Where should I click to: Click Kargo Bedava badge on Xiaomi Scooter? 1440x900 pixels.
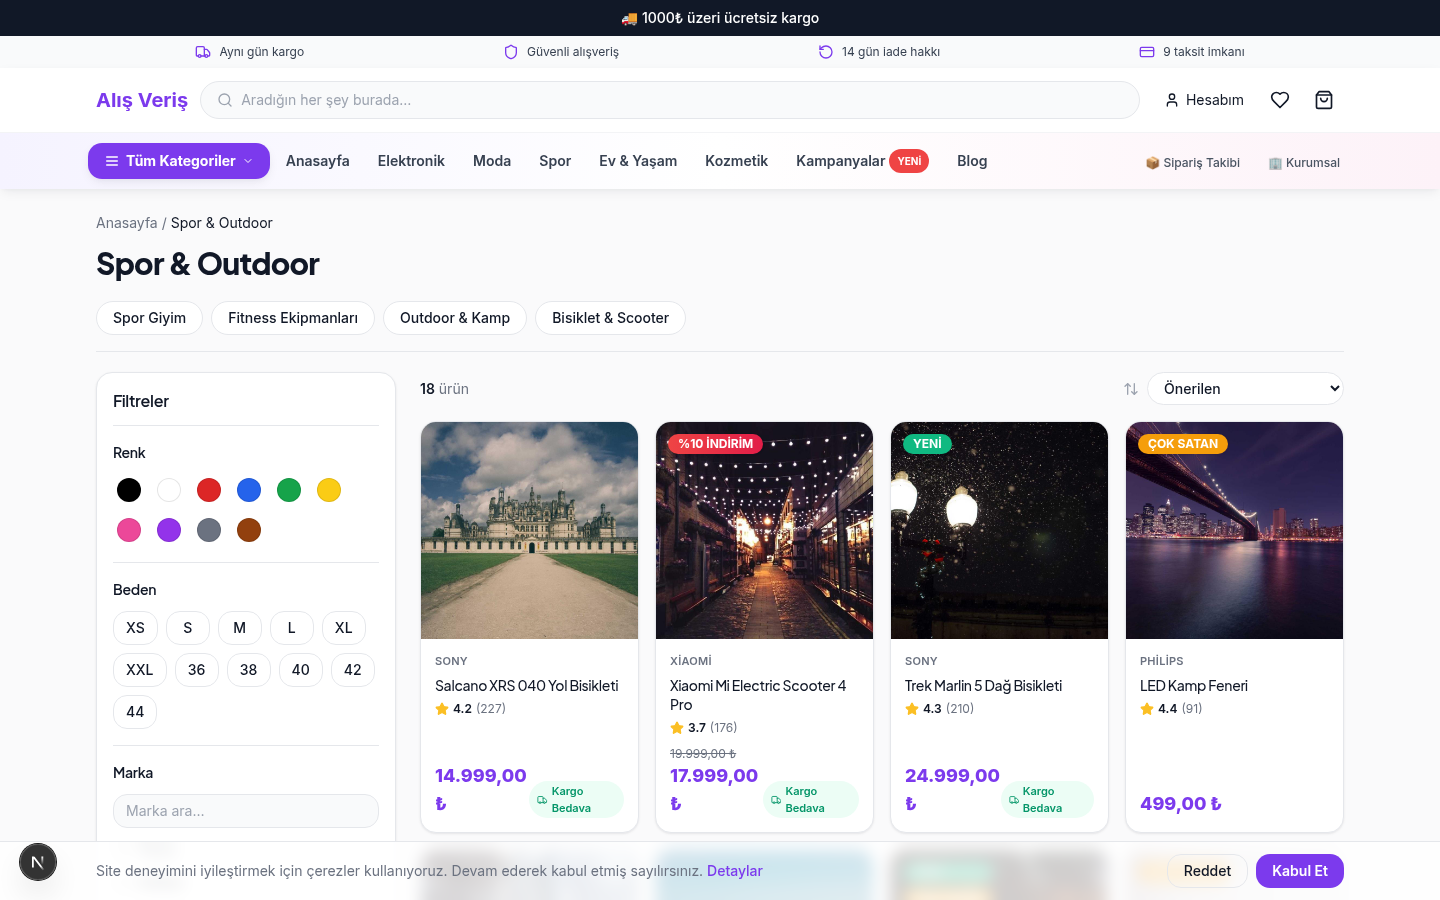(811, 799)
